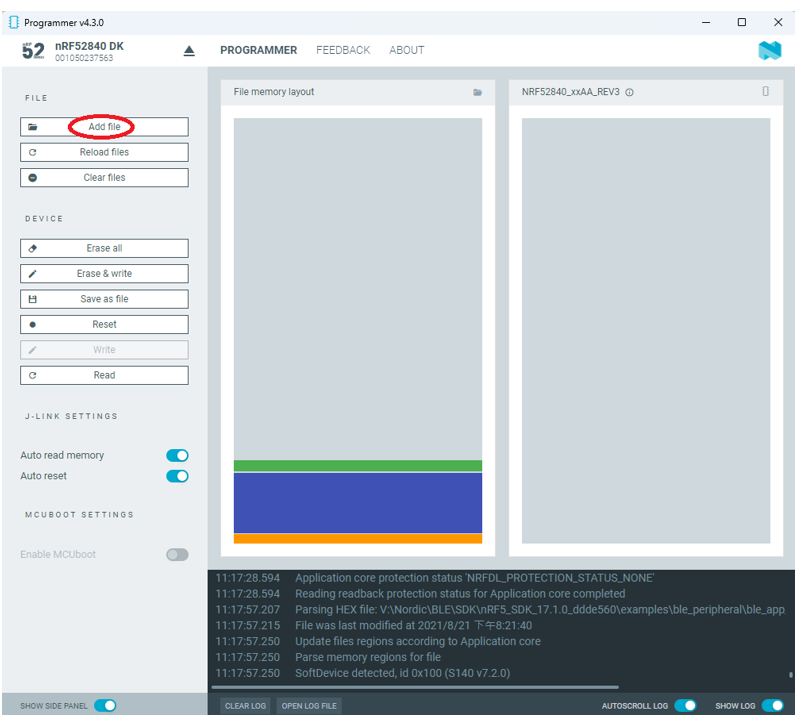Image resolution: width=808 pixels, height=717 pixels.
Task: Switch to the About tab
Action: (x=406, y=50)
